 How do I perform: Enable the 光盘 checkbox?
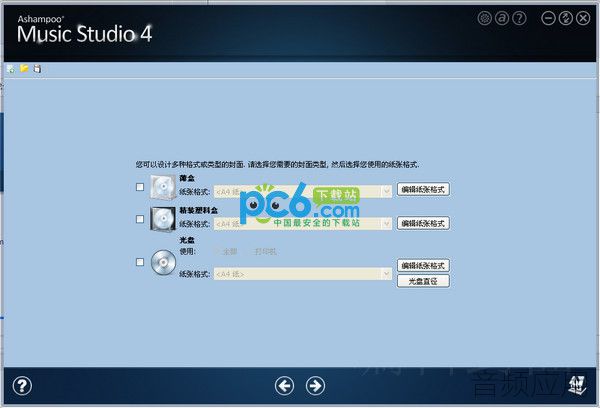(140, 262)
